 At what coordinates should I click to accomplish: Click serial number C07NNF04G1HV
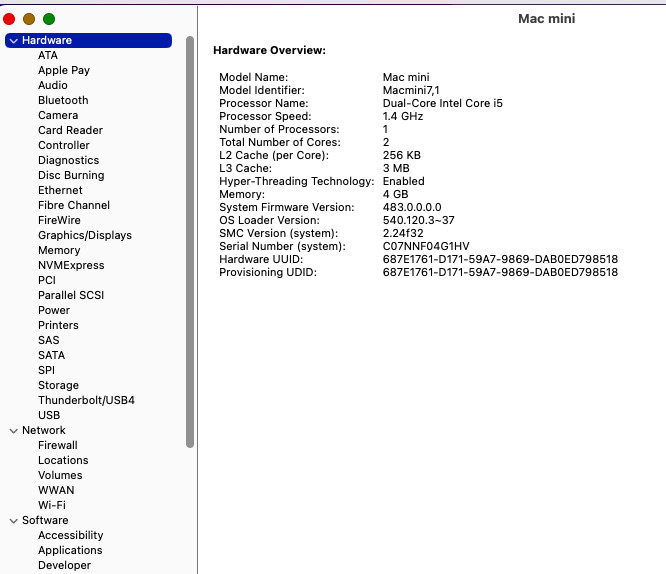426,246
